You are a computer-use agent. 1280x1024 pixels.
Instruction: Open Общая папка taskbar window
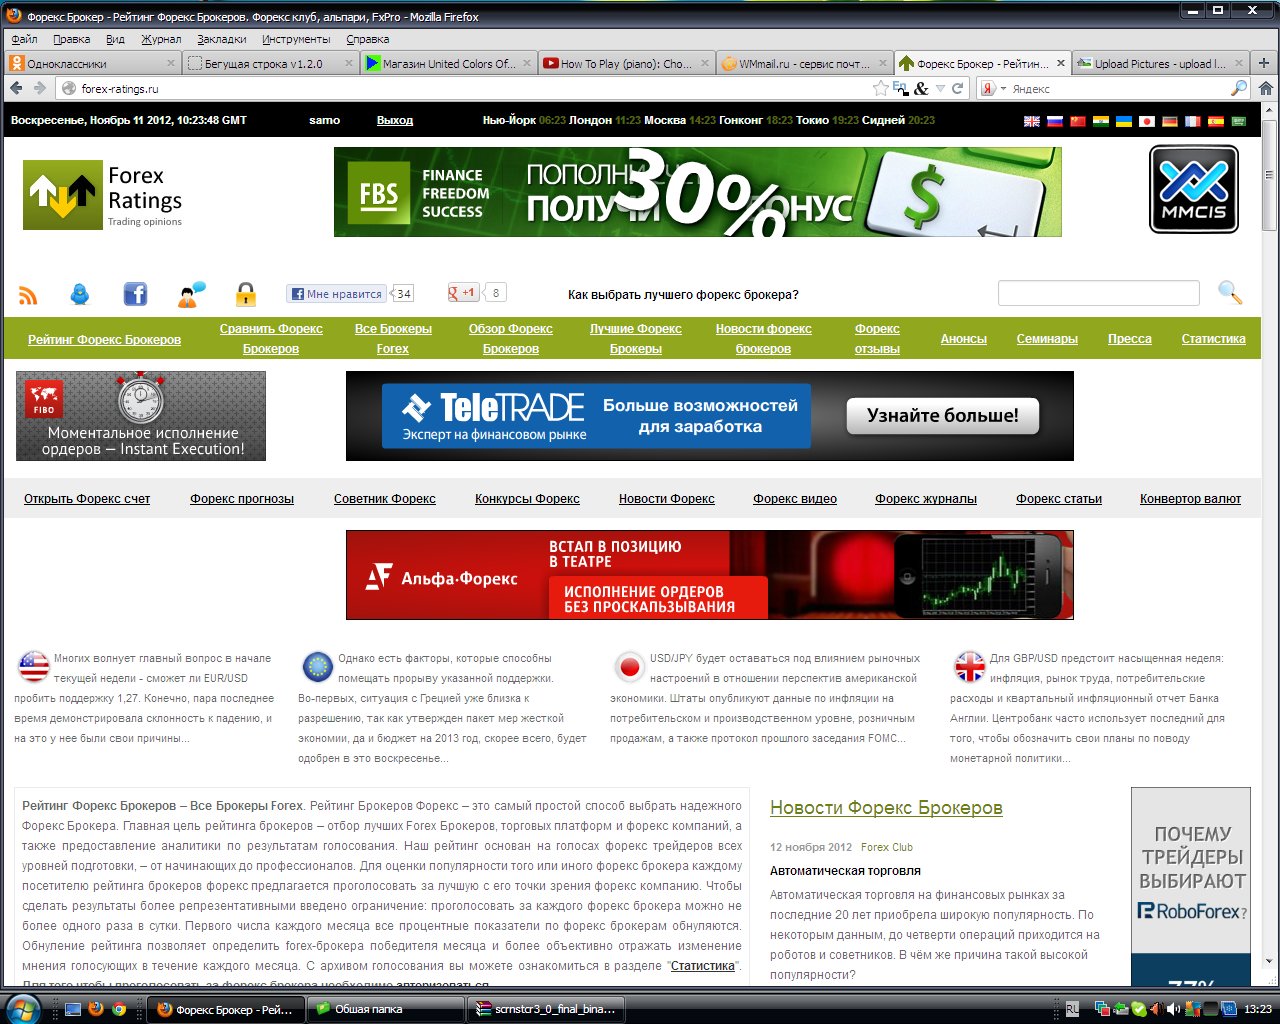pos(384,1009)
